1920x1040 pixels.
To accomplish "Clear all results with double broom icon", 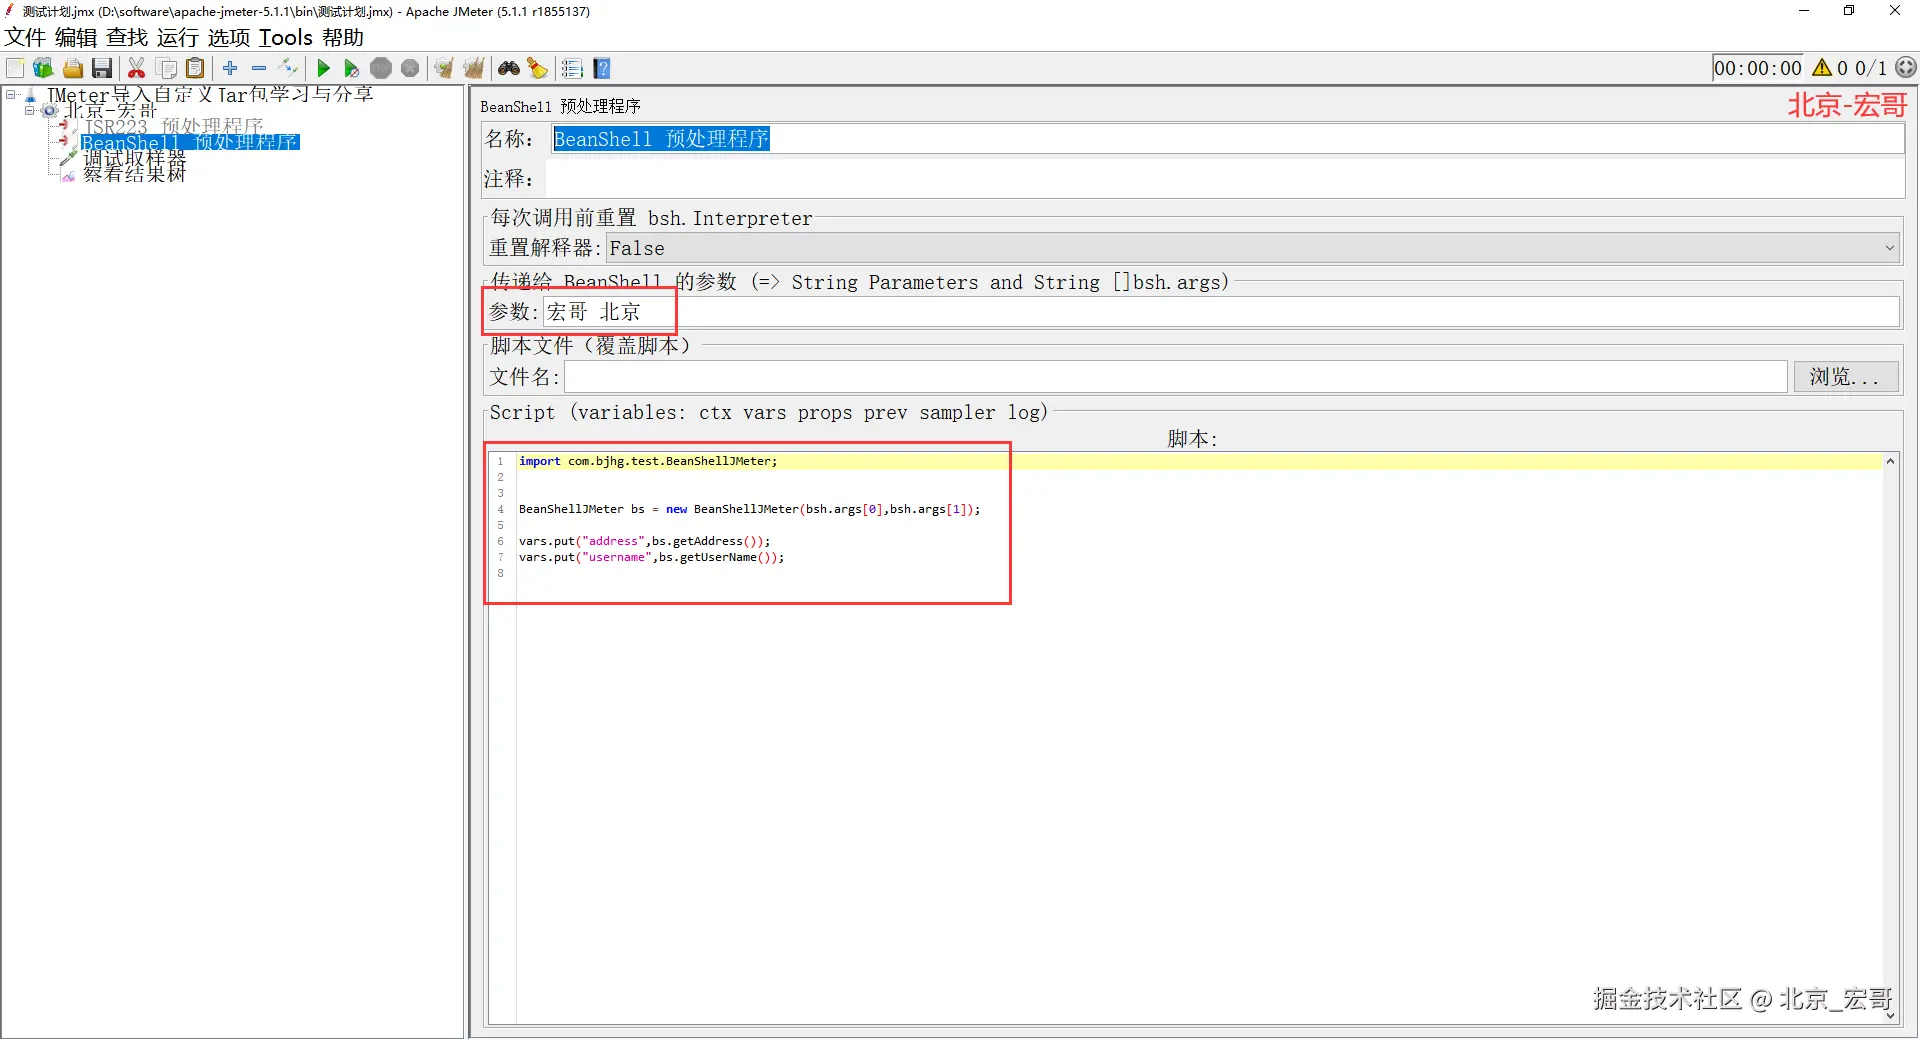I will [474, 68].
